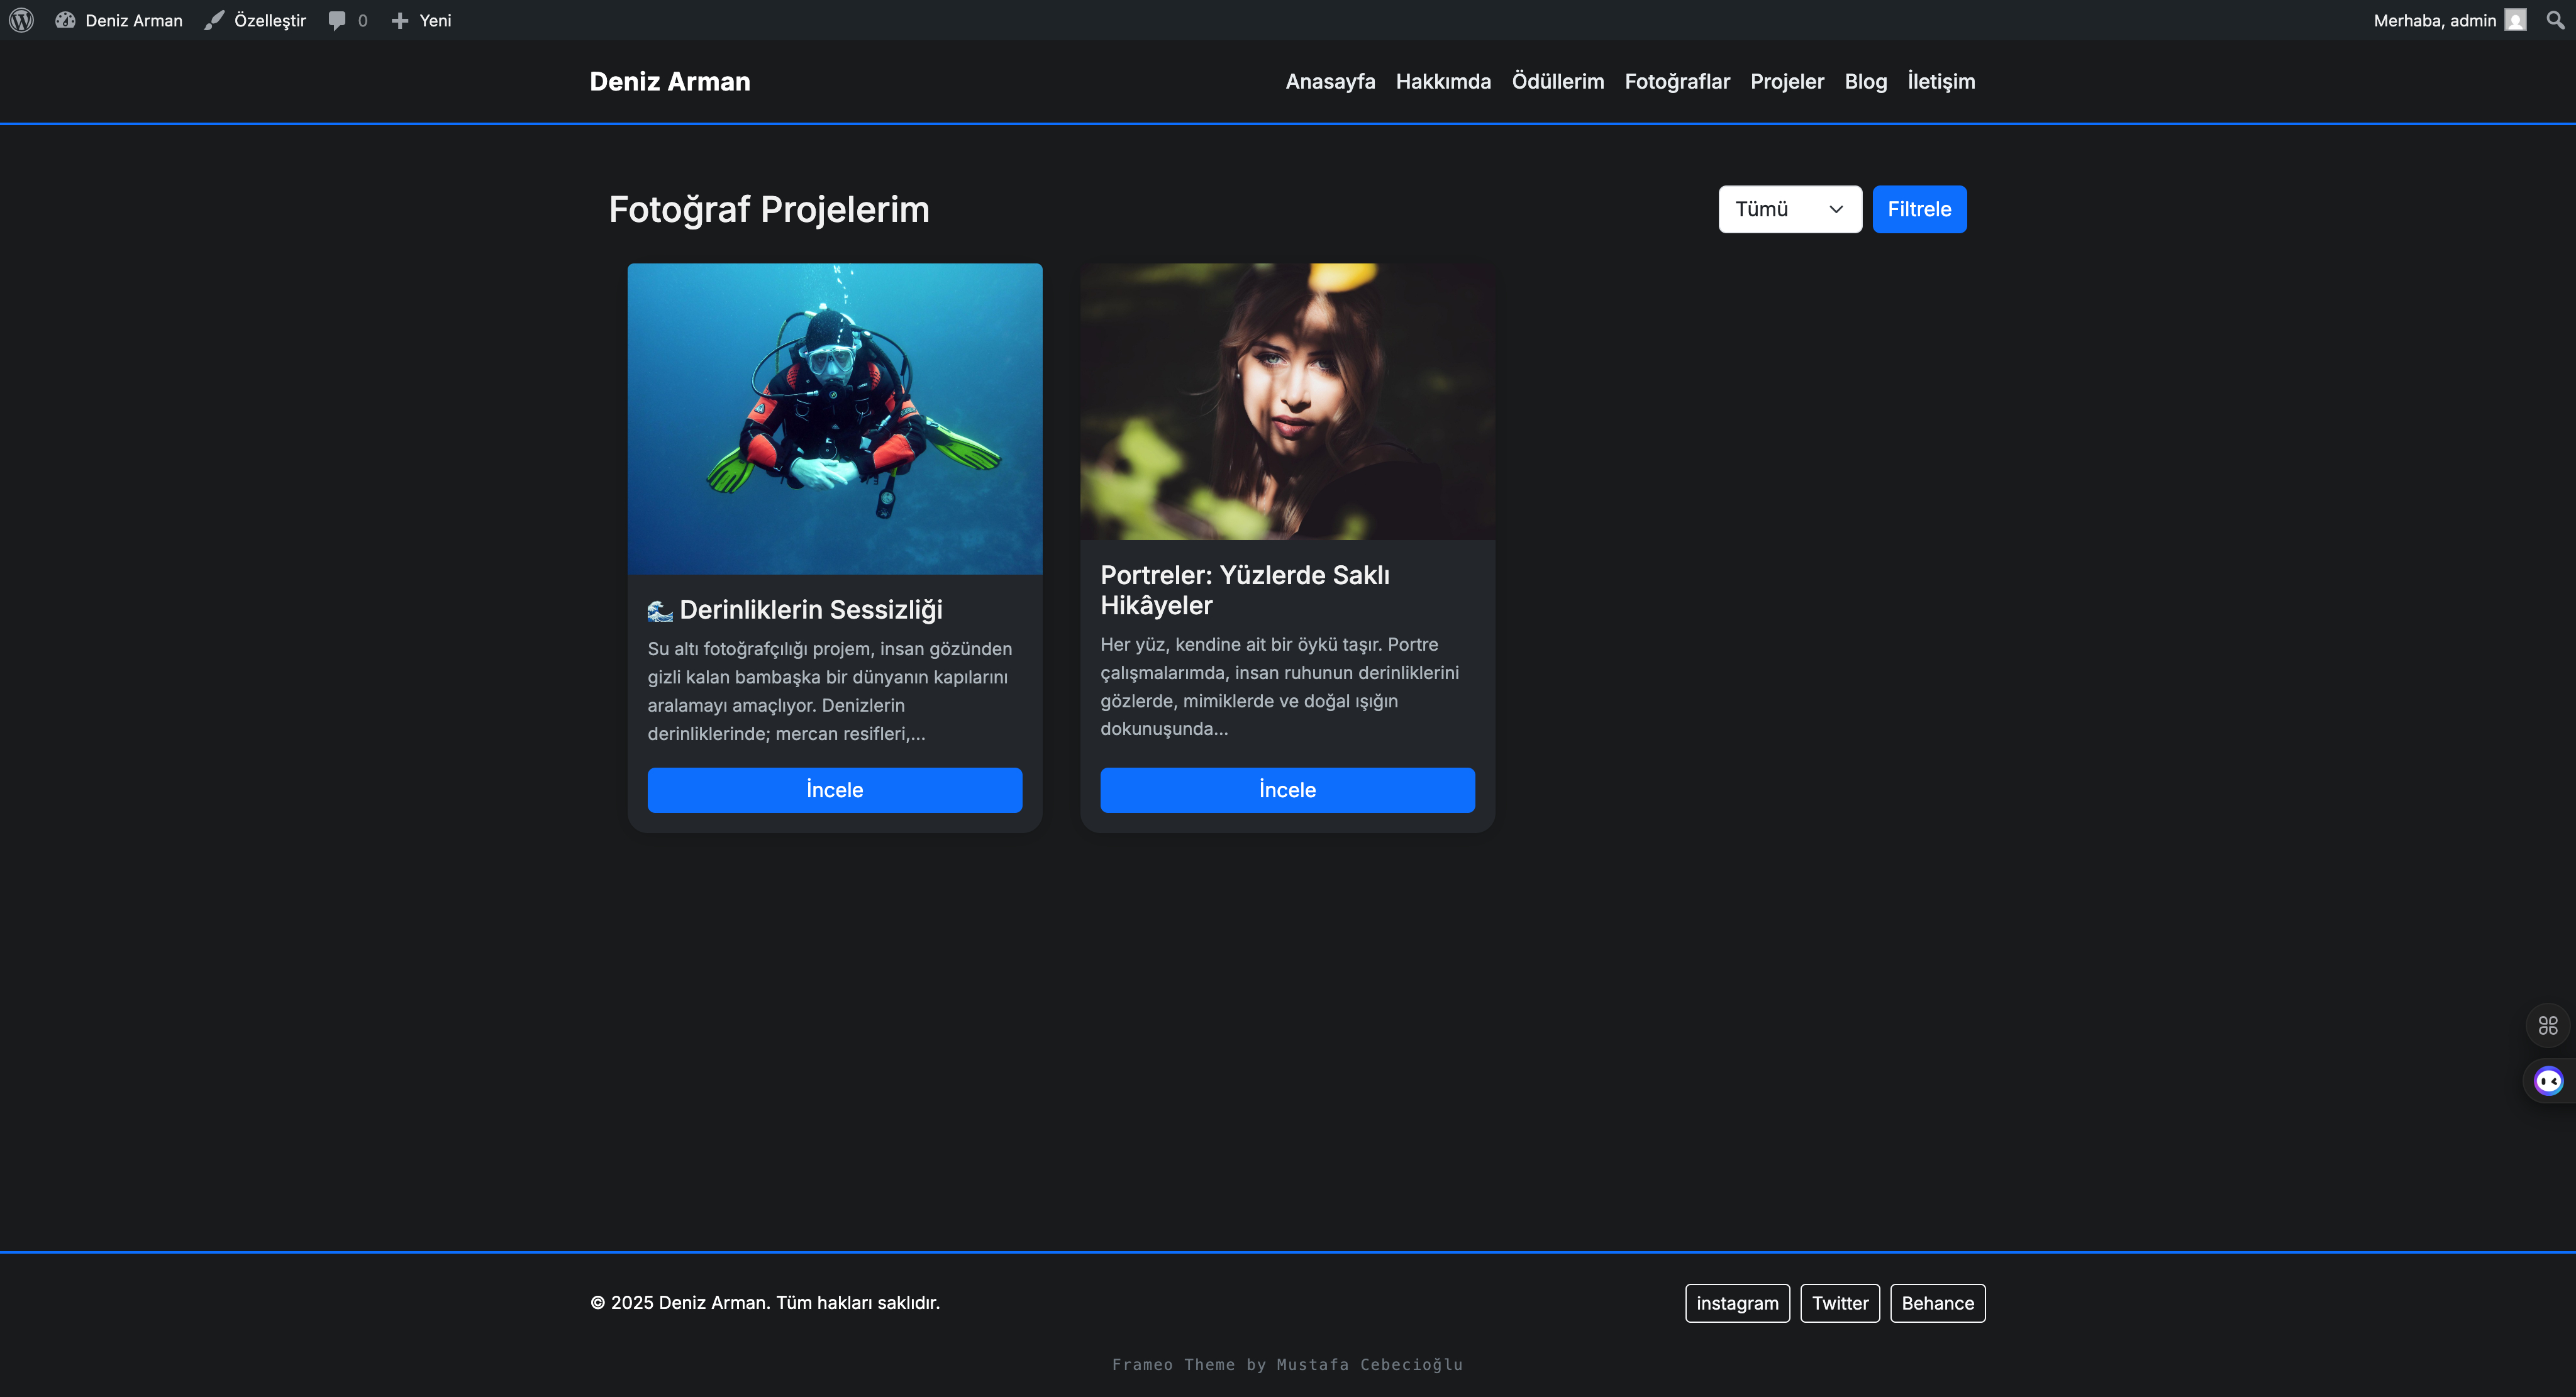Select the Blog navigation link
This screenshot has width=2576, height=1397.
(1865, 81)
